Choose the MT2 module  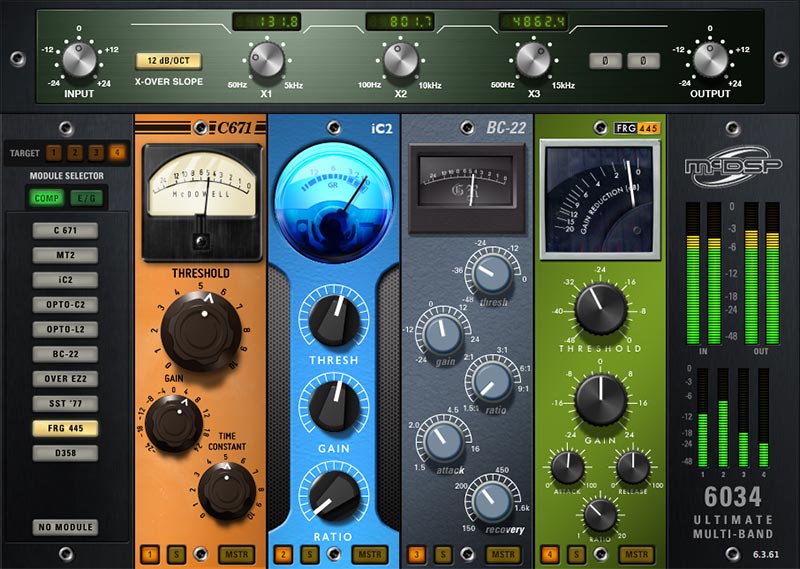65,255
